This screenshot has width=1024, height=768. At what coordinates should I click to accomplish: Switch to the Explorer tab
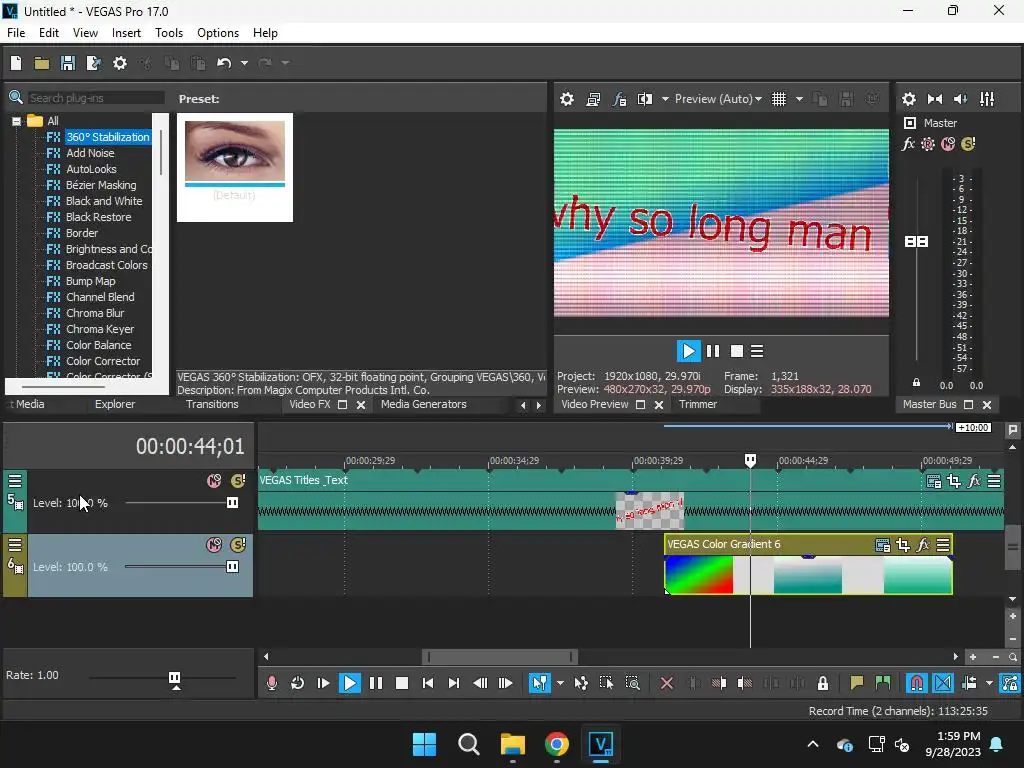click(x=115, y=404)
